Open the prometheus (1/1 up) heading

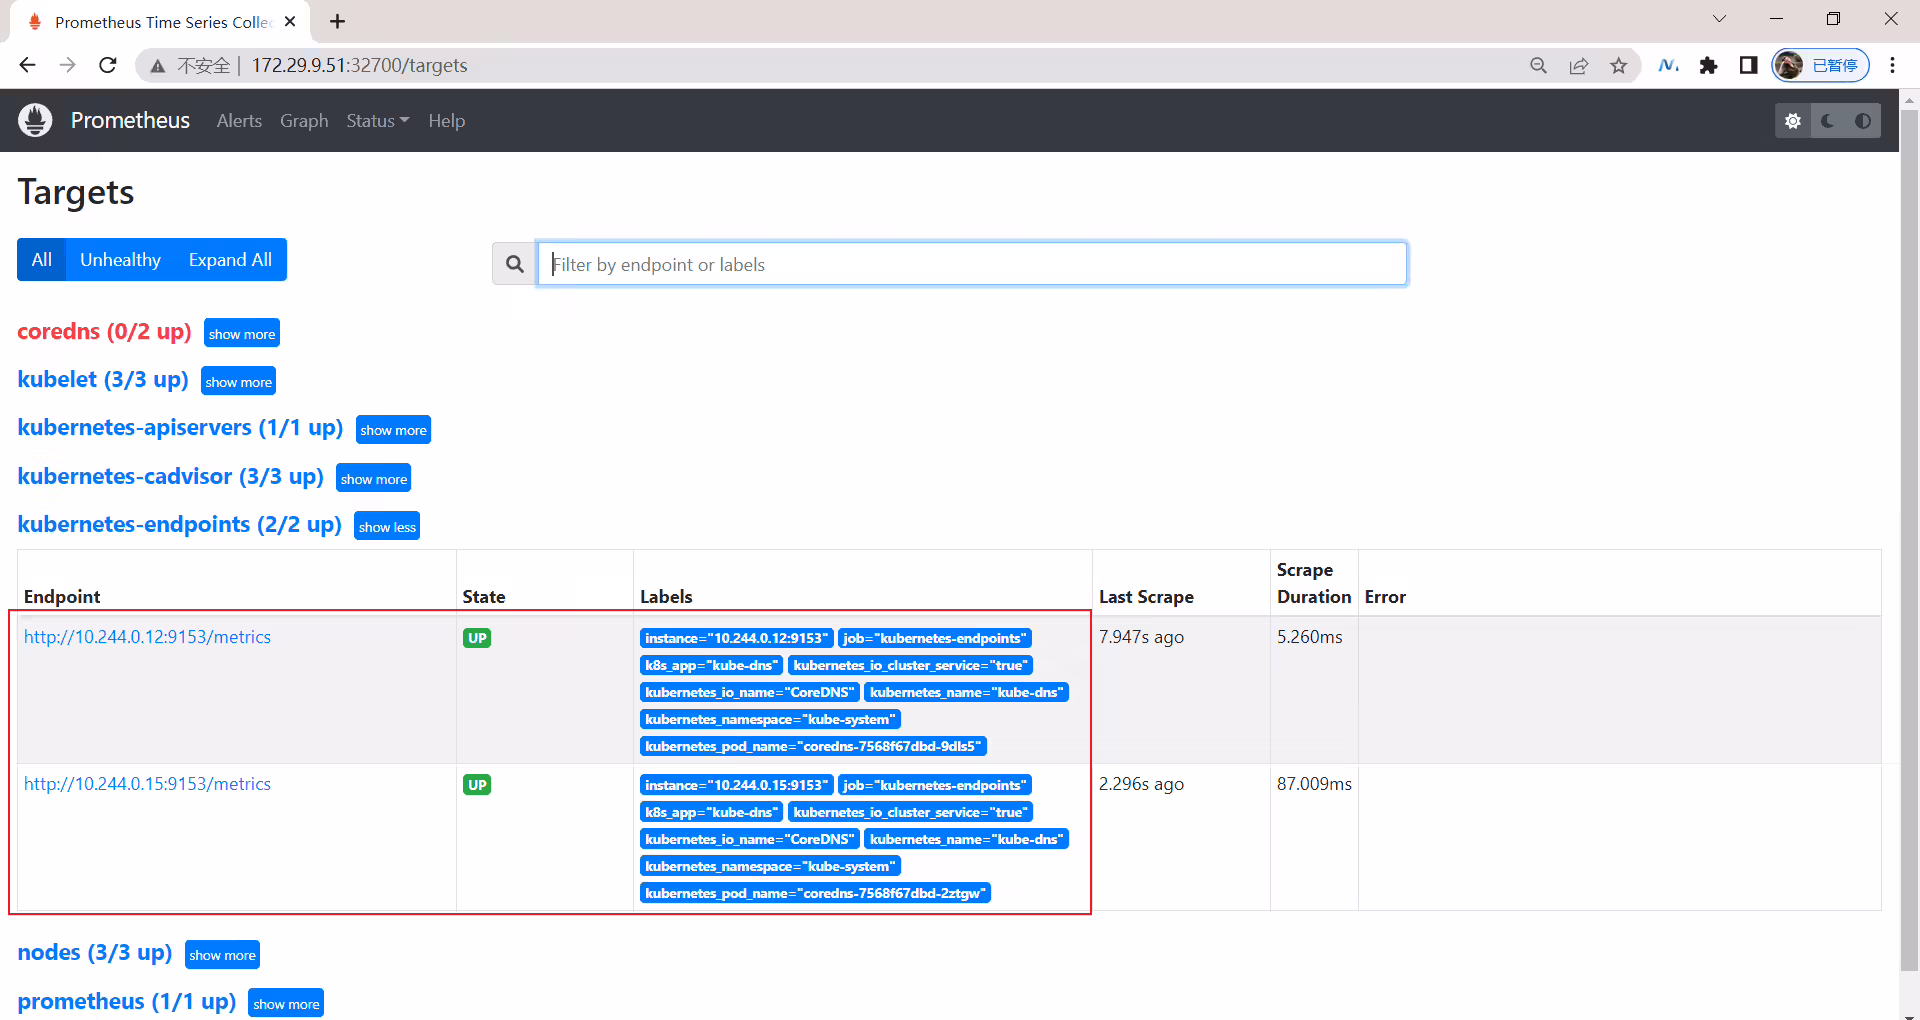click(x=127, y=1001)
